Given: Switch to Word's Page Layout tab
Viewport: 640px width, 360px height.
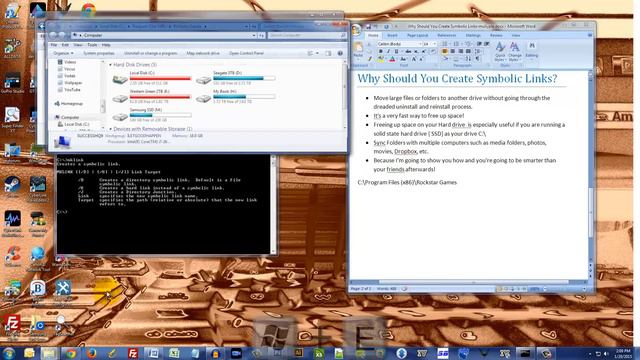Looking at the screenshot, I should coord(418,36).
